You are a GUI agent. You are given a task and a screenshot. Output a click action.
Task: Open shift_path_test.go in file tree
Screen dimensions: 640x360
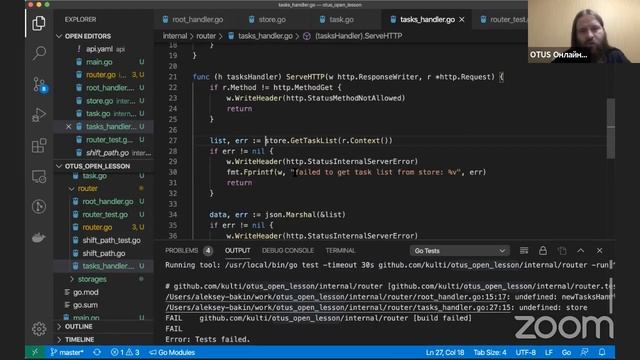pos(111,240)
